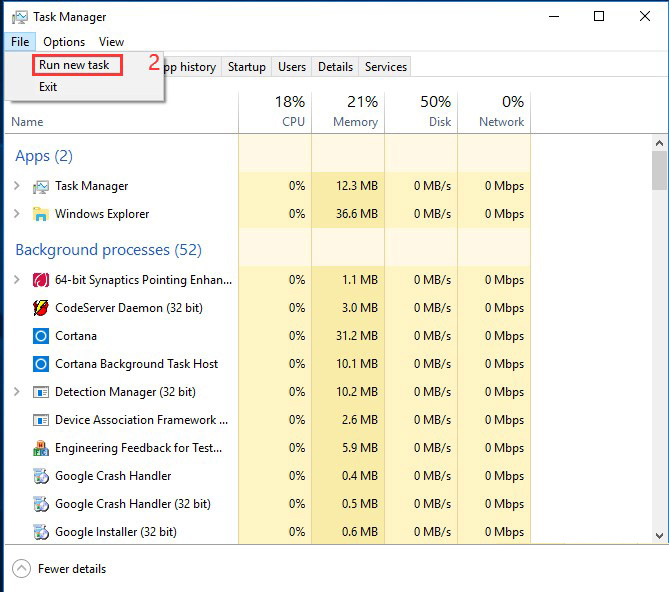Switch to the App history tab
Screen dimensions: 669x592
pos(190,67)
